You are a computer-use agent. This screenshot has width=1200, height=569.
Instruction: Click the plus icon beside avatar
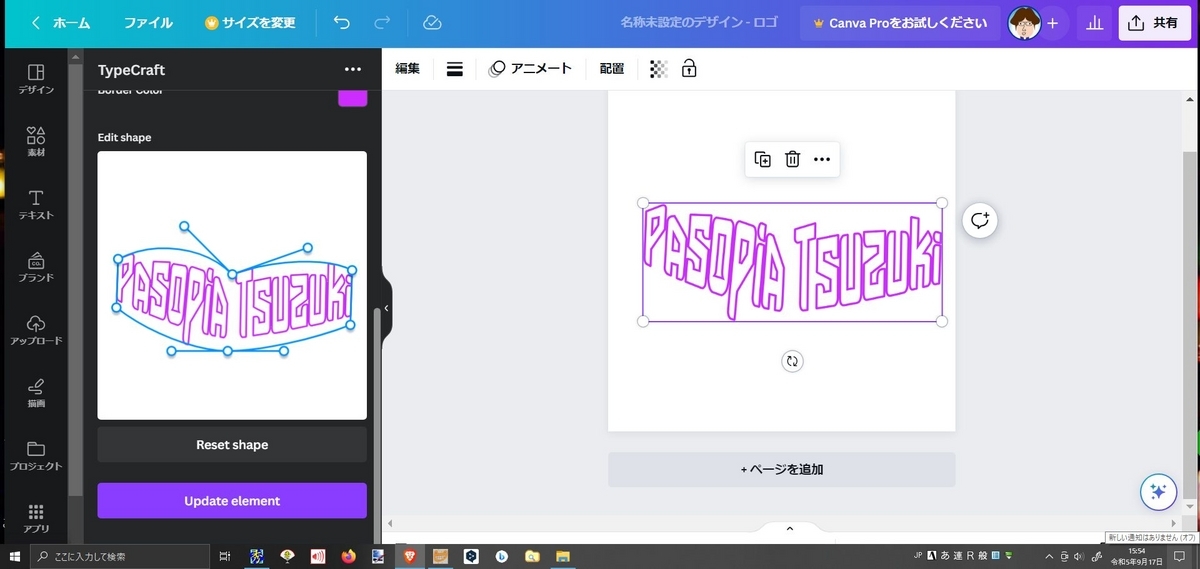1052,22
